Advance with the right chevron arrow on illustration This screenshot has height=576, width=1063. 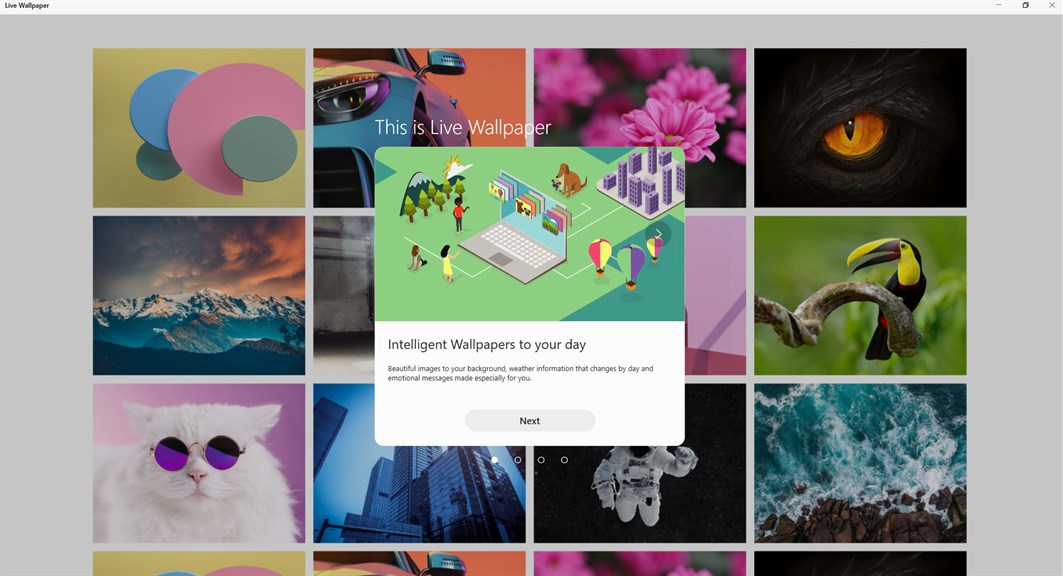point(658,234)
